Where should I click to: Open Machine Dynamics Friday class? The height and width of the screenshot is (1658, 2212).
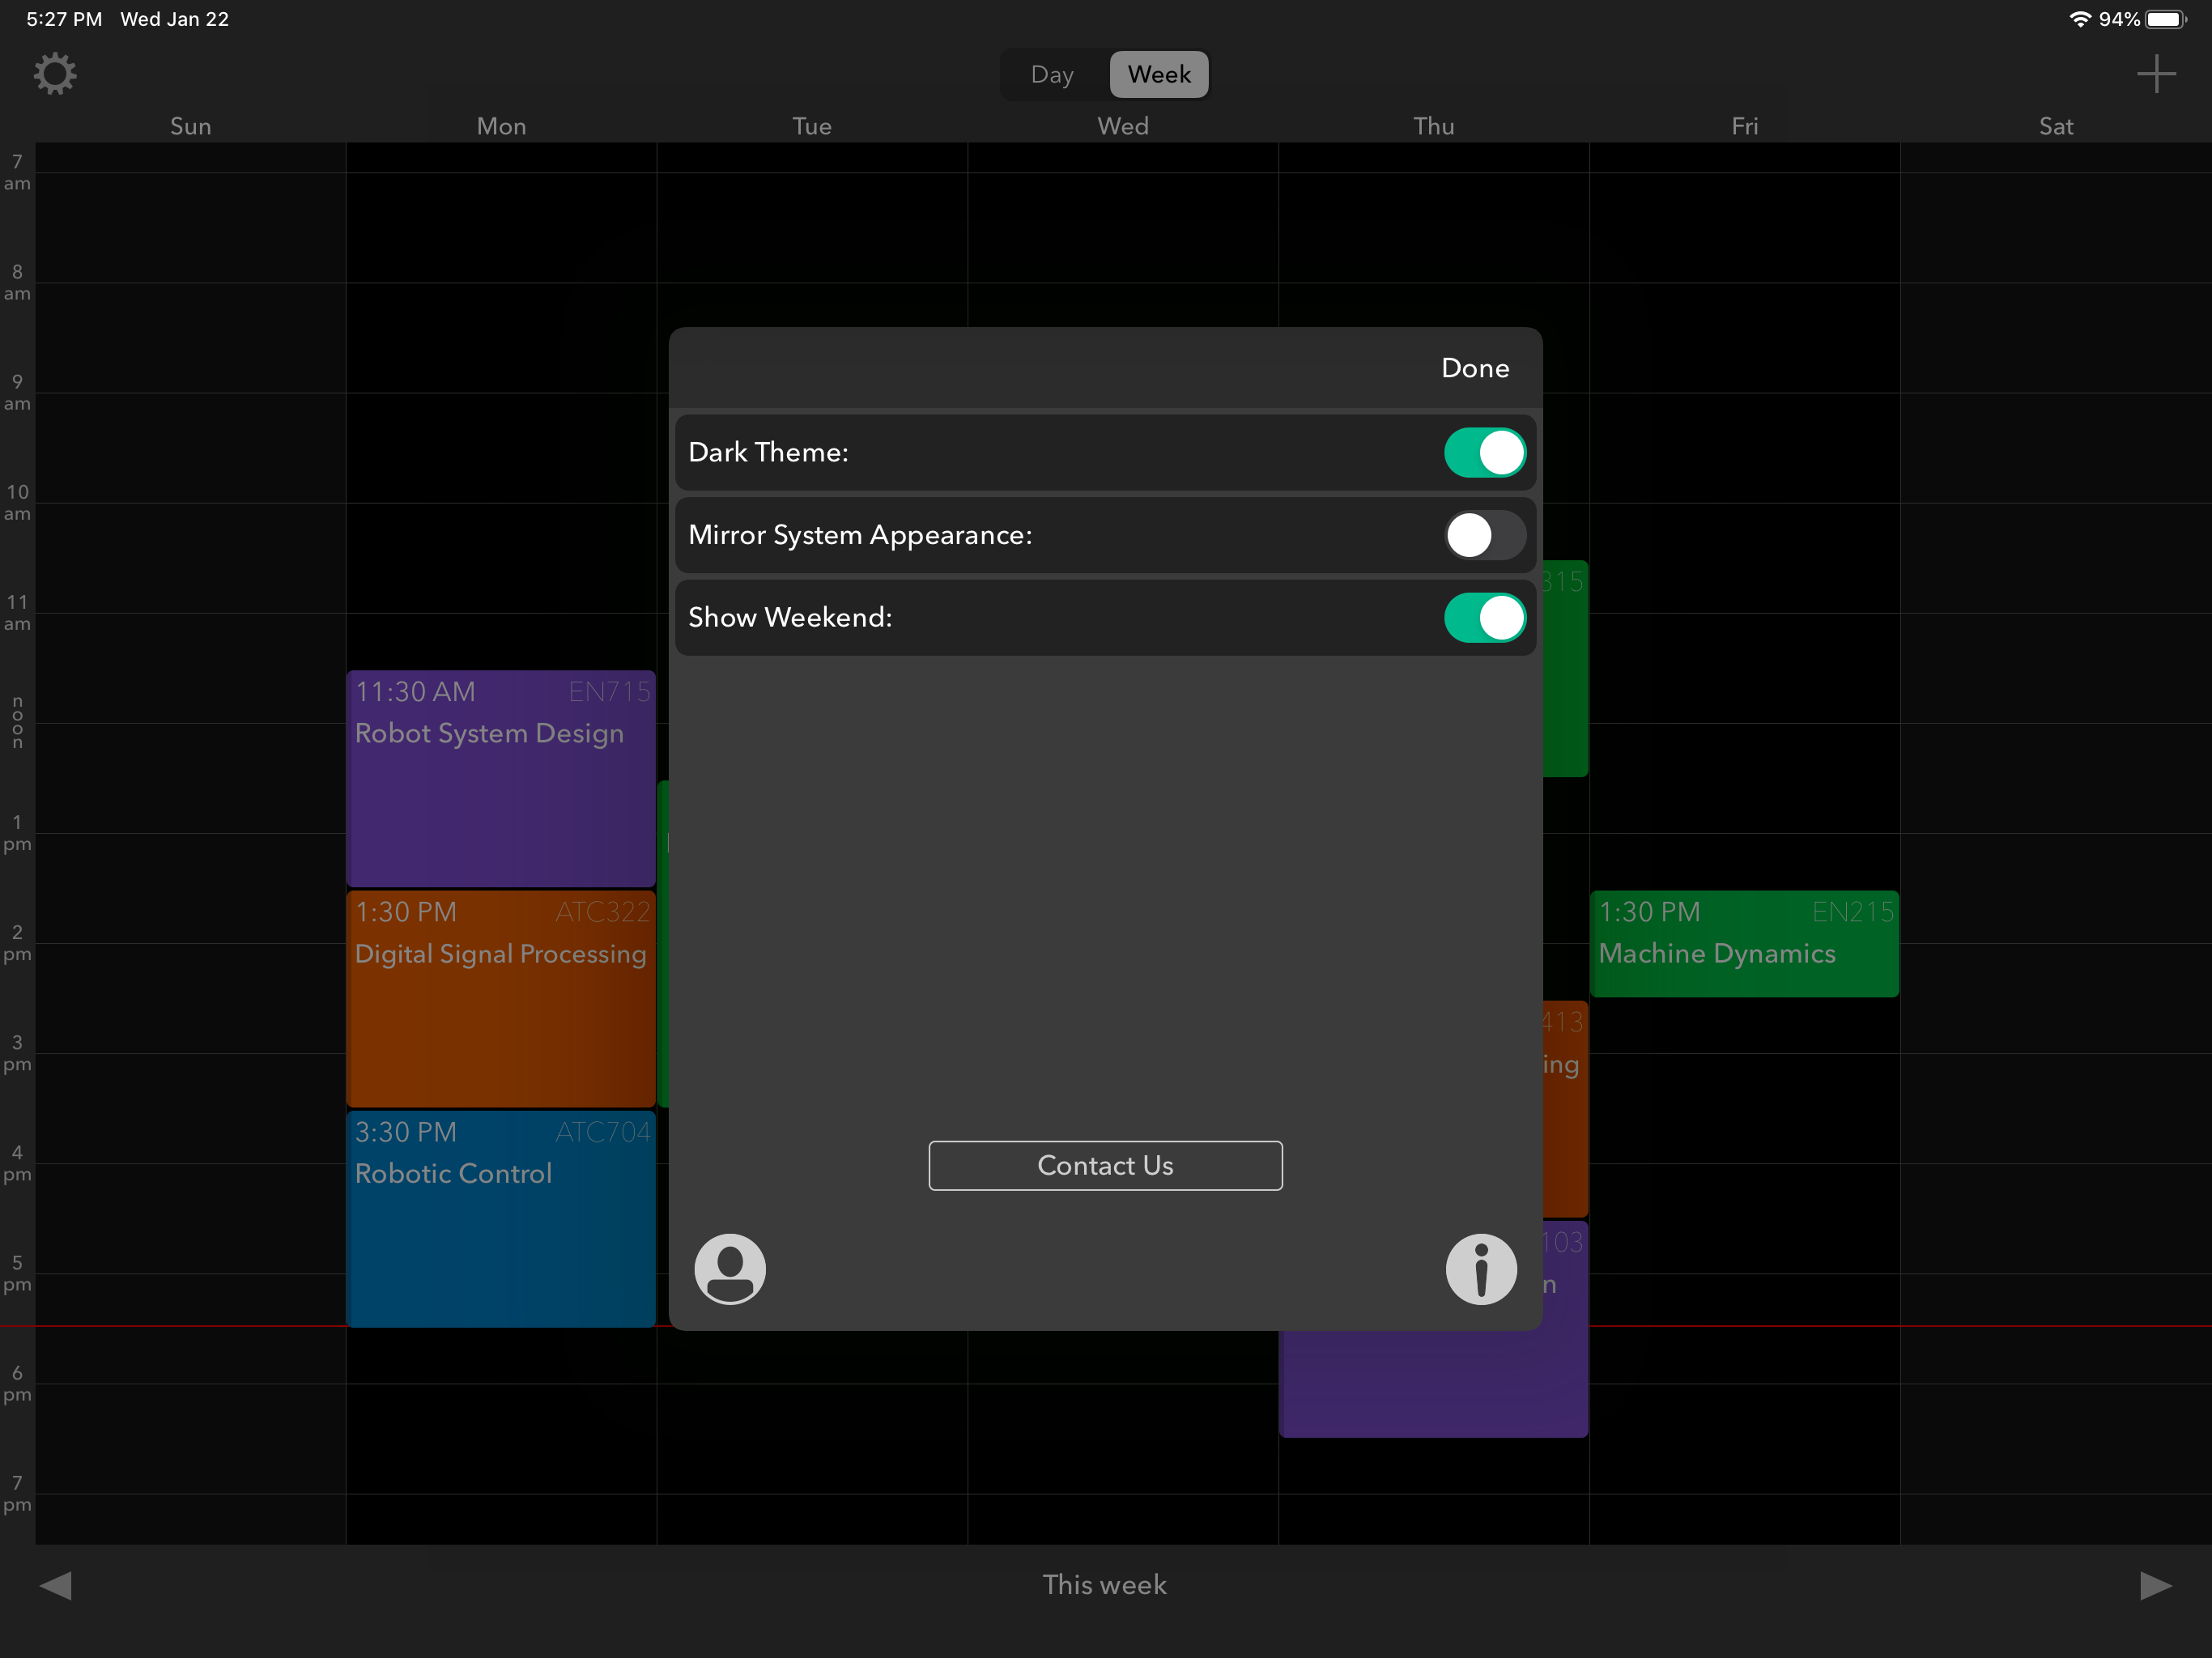1744,943
